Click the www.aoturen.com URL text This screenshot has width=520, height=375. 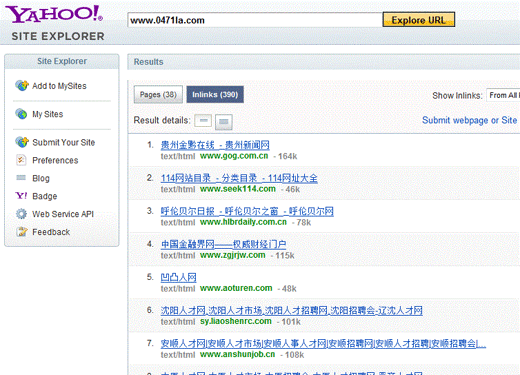tap(236, 288)
